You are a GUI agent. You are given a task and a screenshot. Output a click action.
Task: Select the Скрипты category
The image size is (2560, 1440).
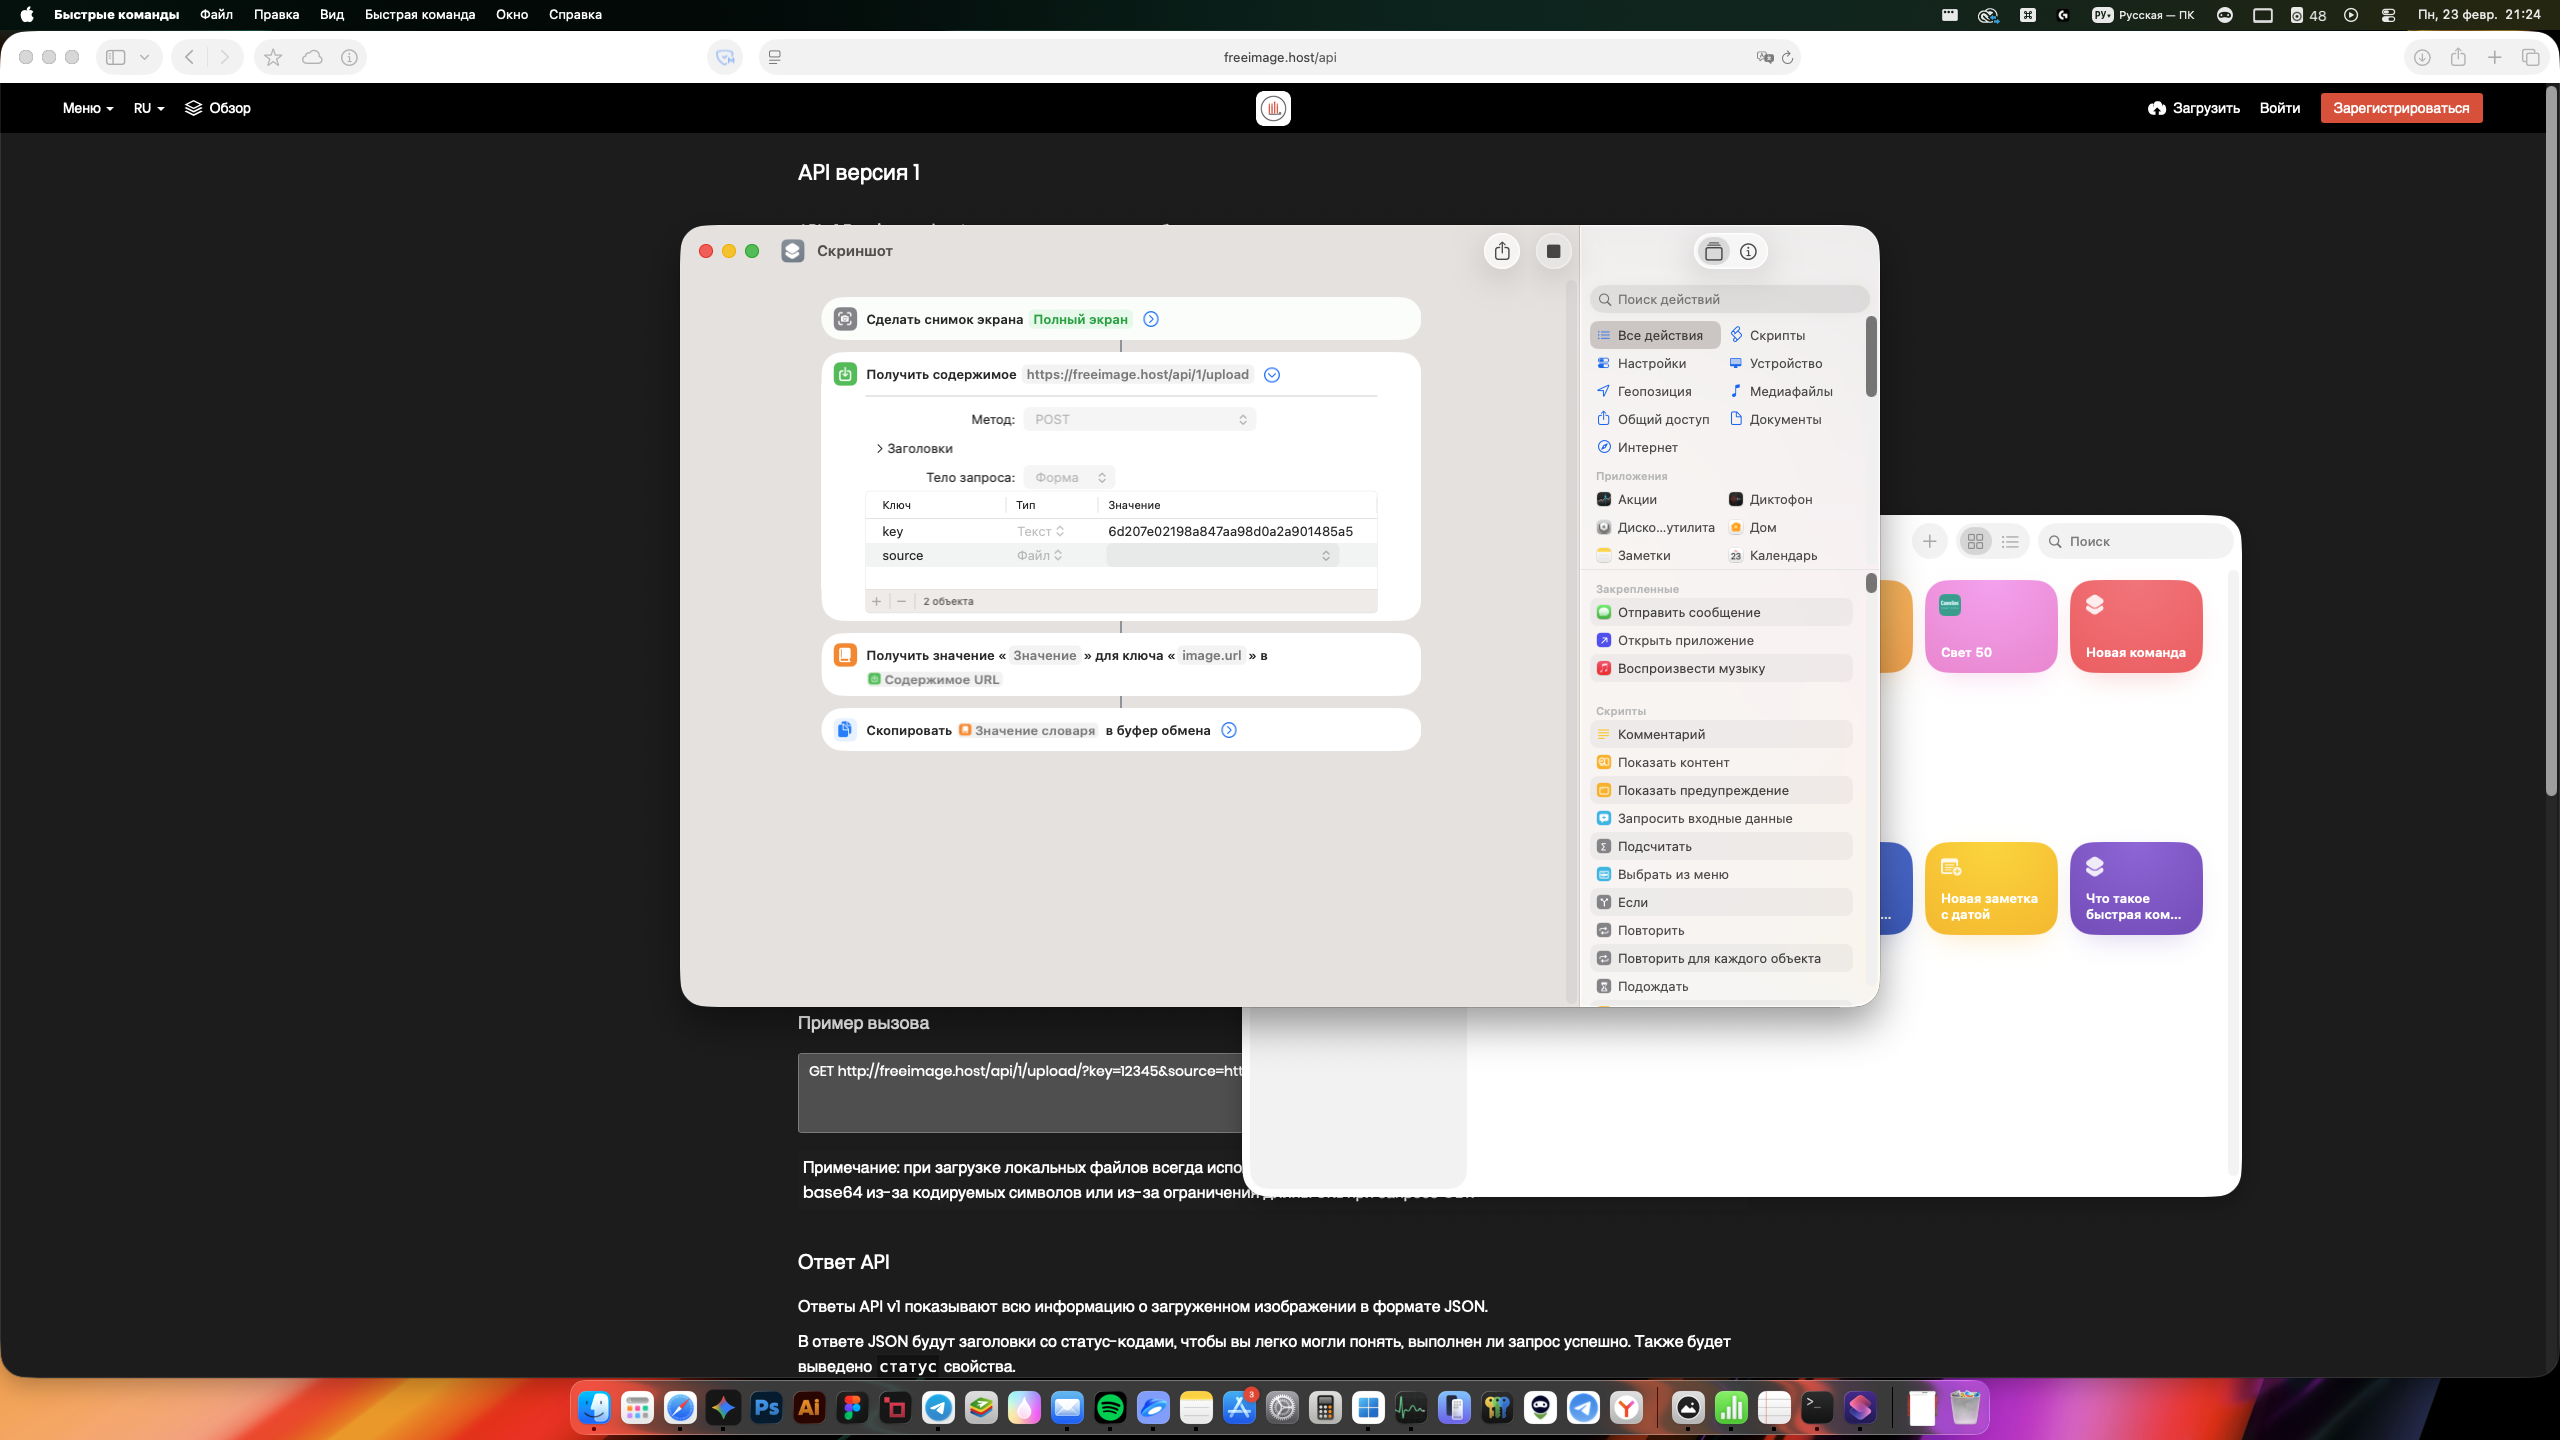click(x=1776, y=335)
